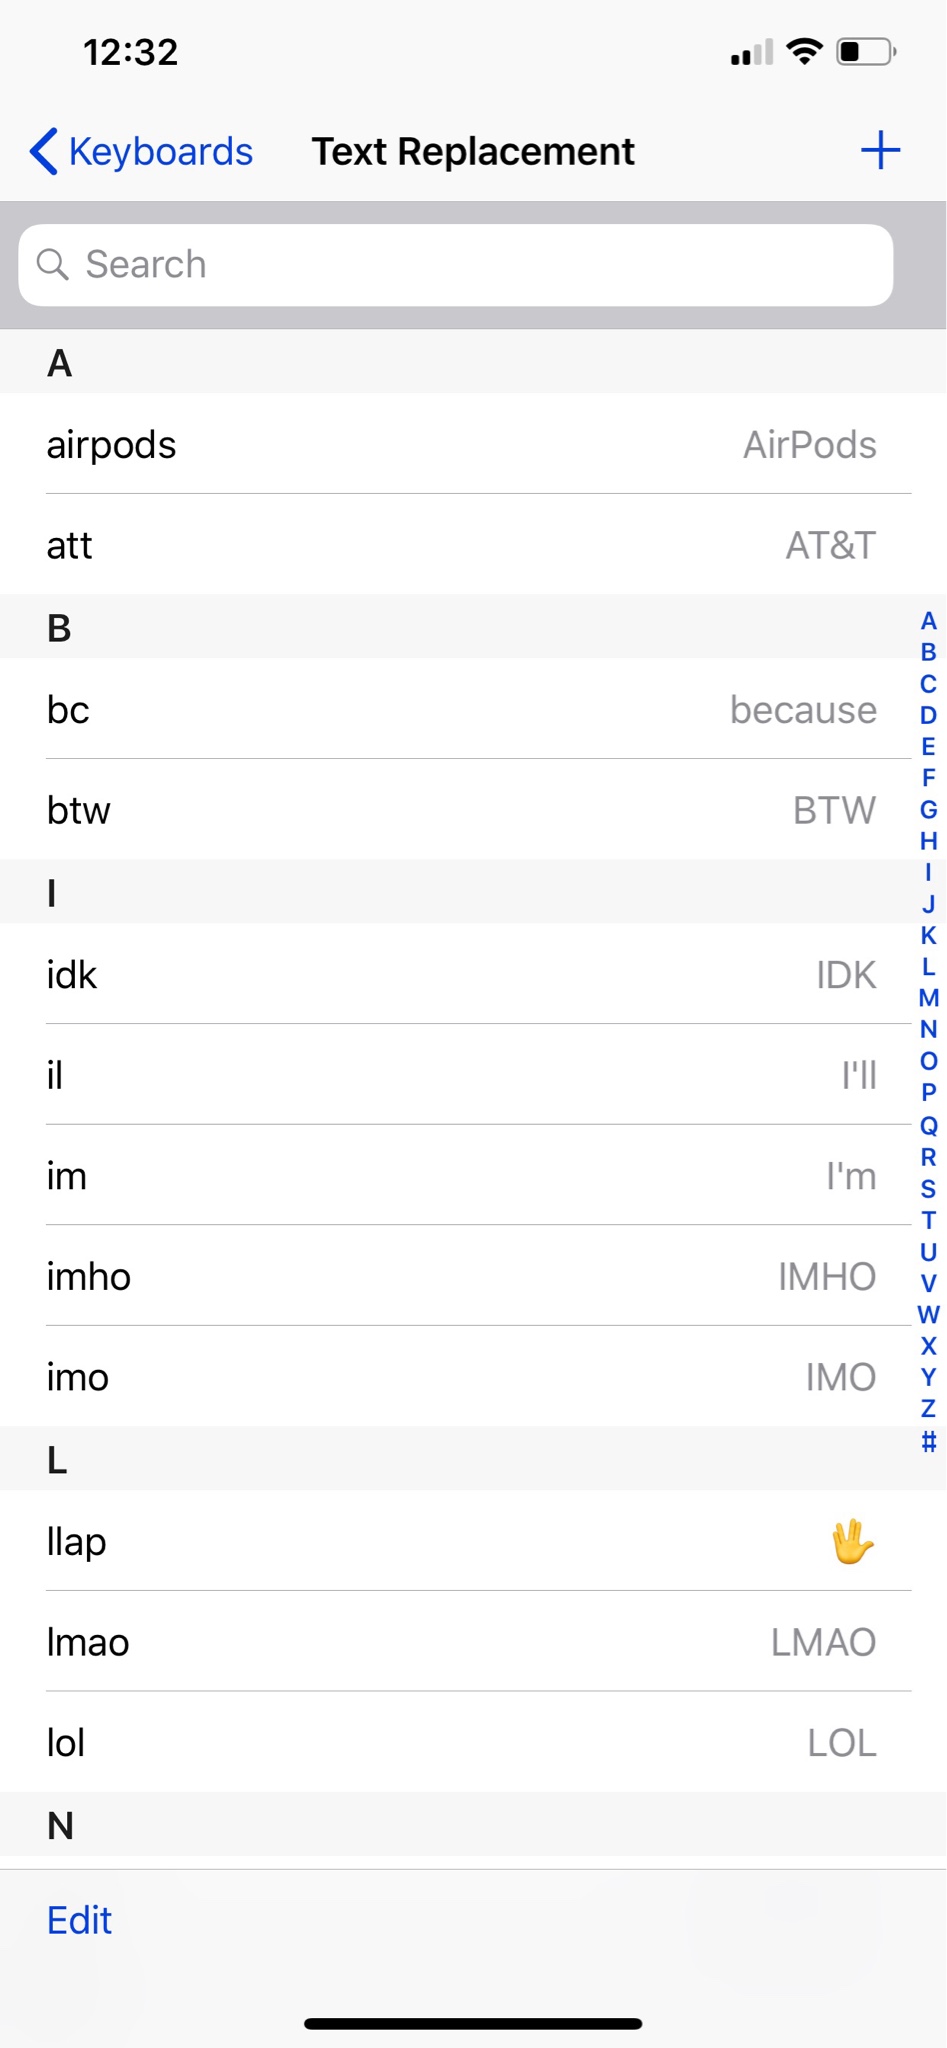Tap the plus icon to add replacement
This screenshot has height=2048, width=947.
coord(880,151)
